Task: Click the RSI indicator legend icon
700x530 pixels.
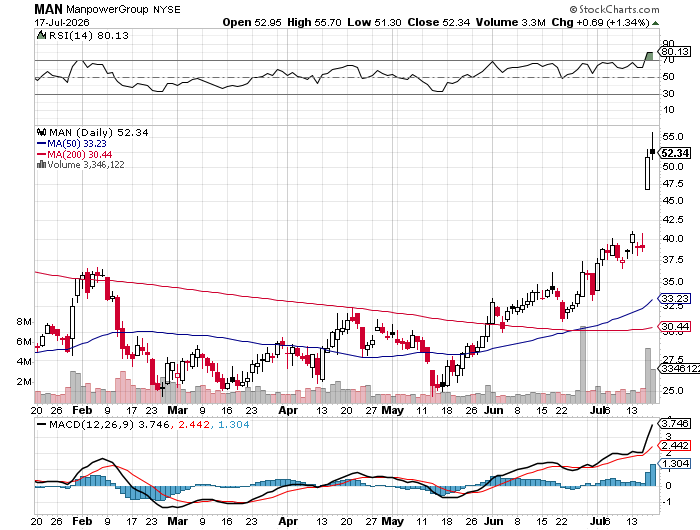Action: (41, 35)
